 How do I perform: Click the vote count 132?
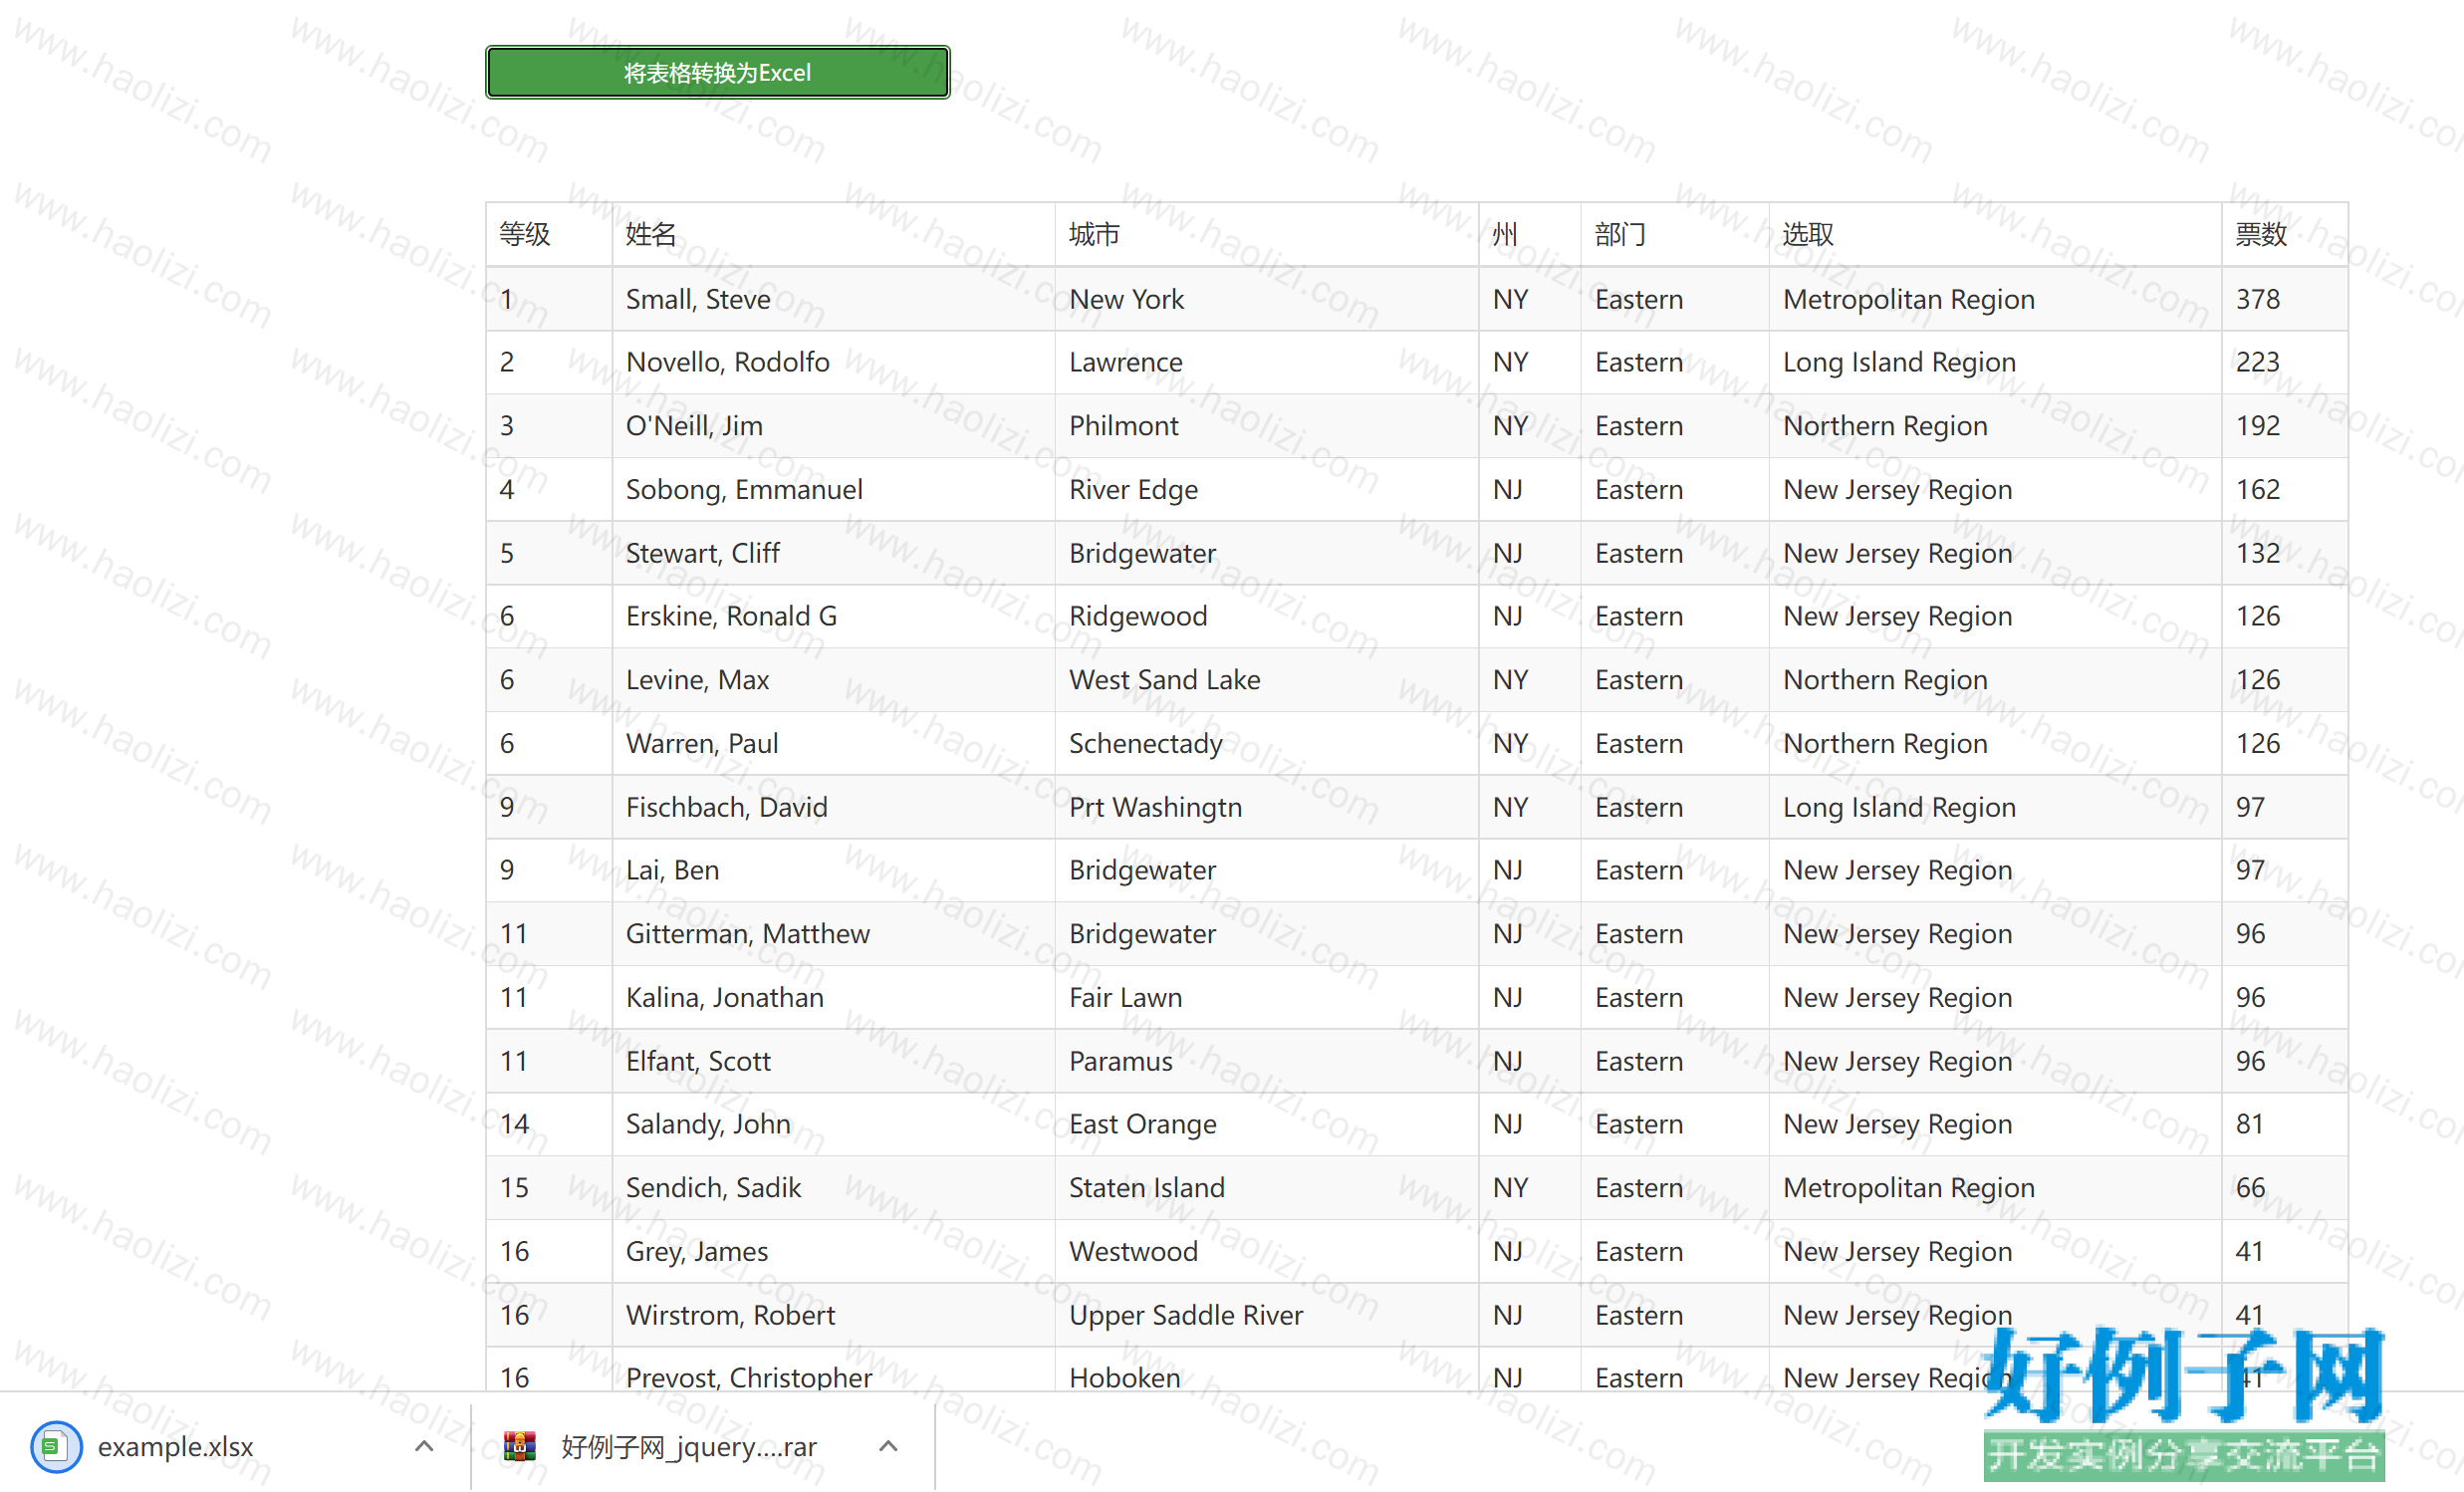click(x=2258, y=553)
